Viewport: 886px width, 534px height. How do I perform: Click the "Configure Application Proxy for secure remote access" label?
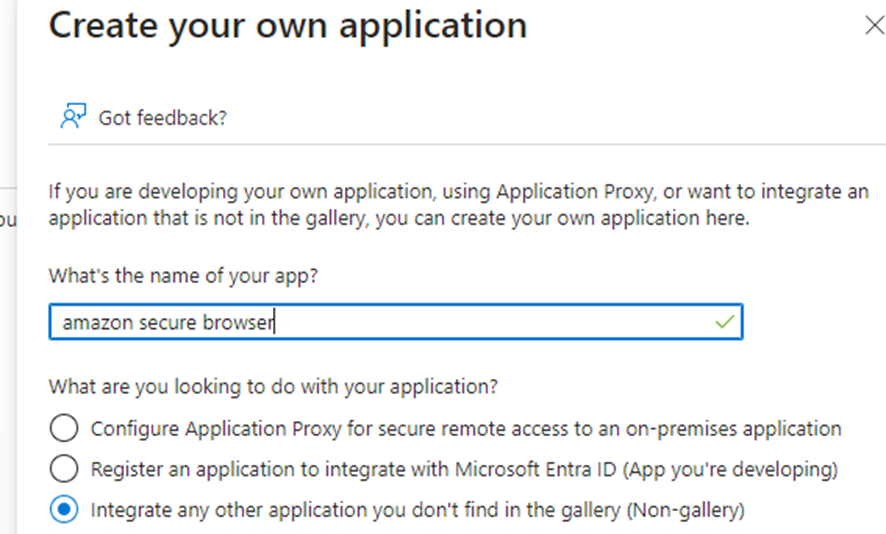pos(466,429)
